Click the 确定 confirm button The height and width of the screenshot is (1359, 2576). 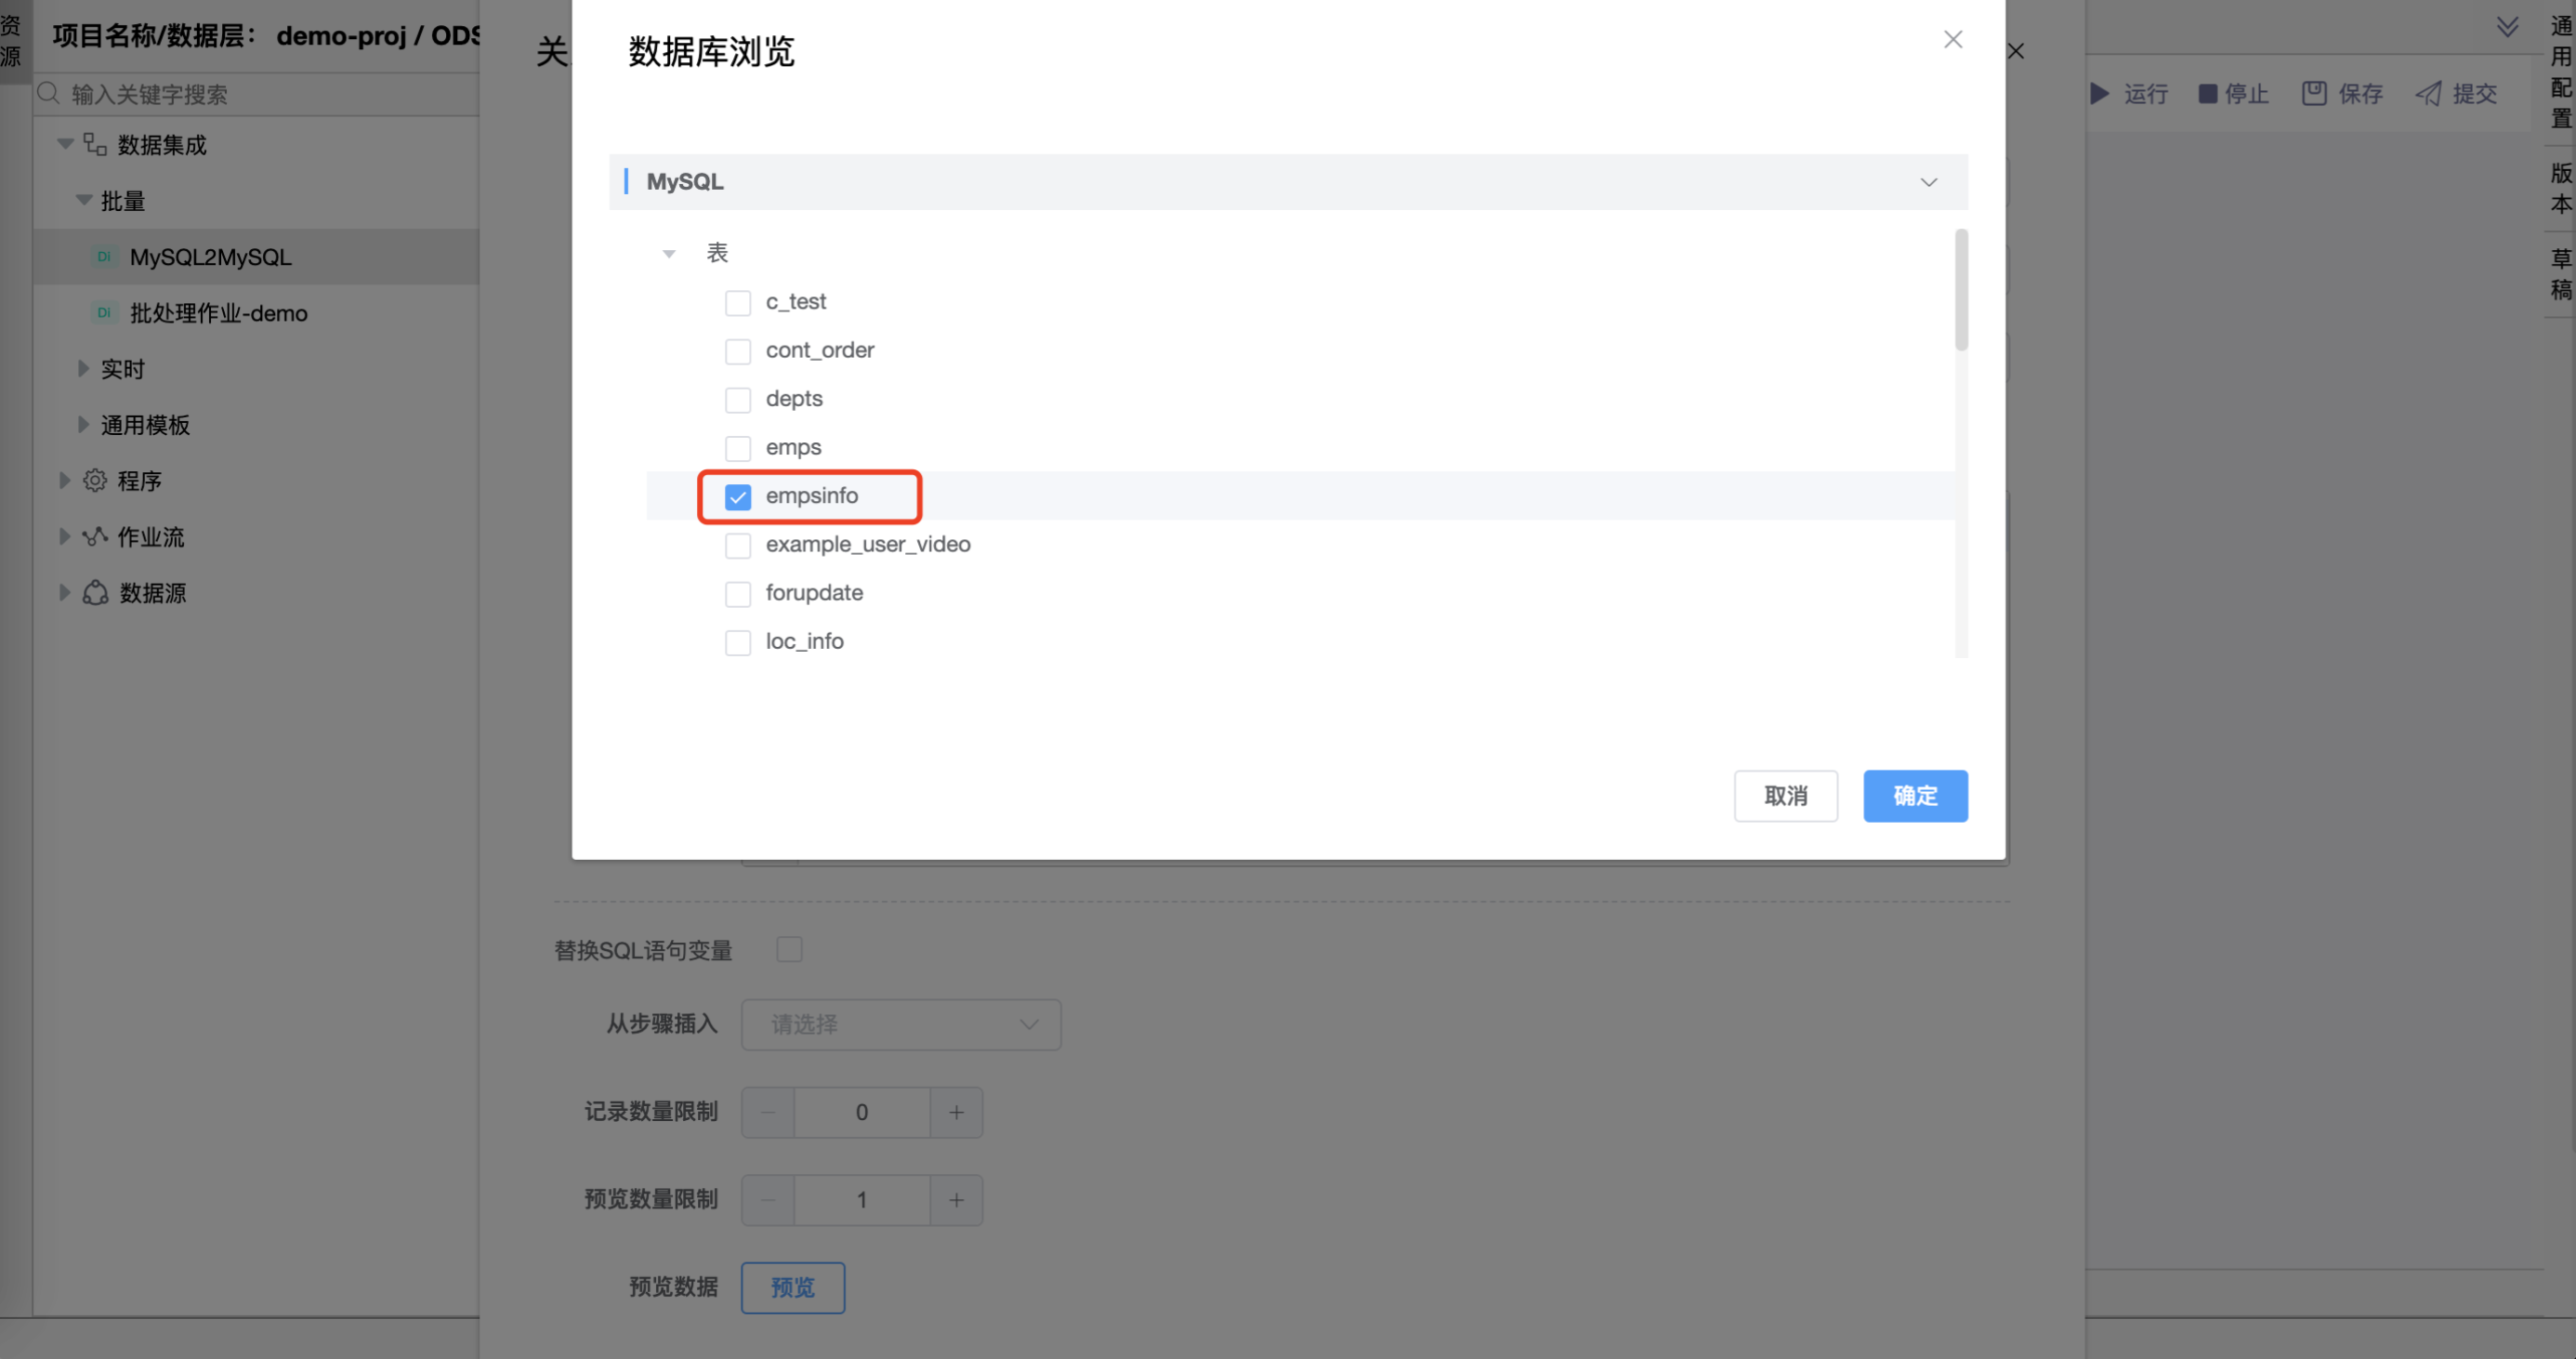point(1914,796)
